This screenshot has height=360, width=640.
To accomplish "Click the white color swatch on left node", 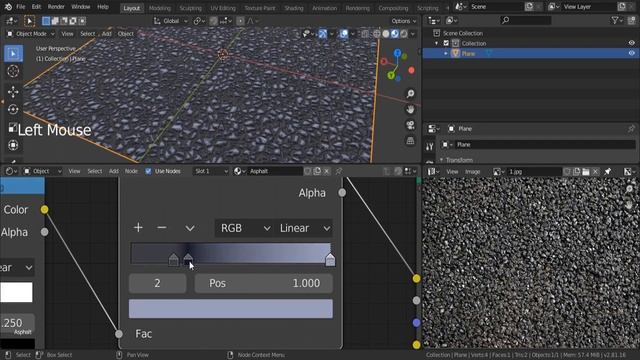I will tap(16, 292).
